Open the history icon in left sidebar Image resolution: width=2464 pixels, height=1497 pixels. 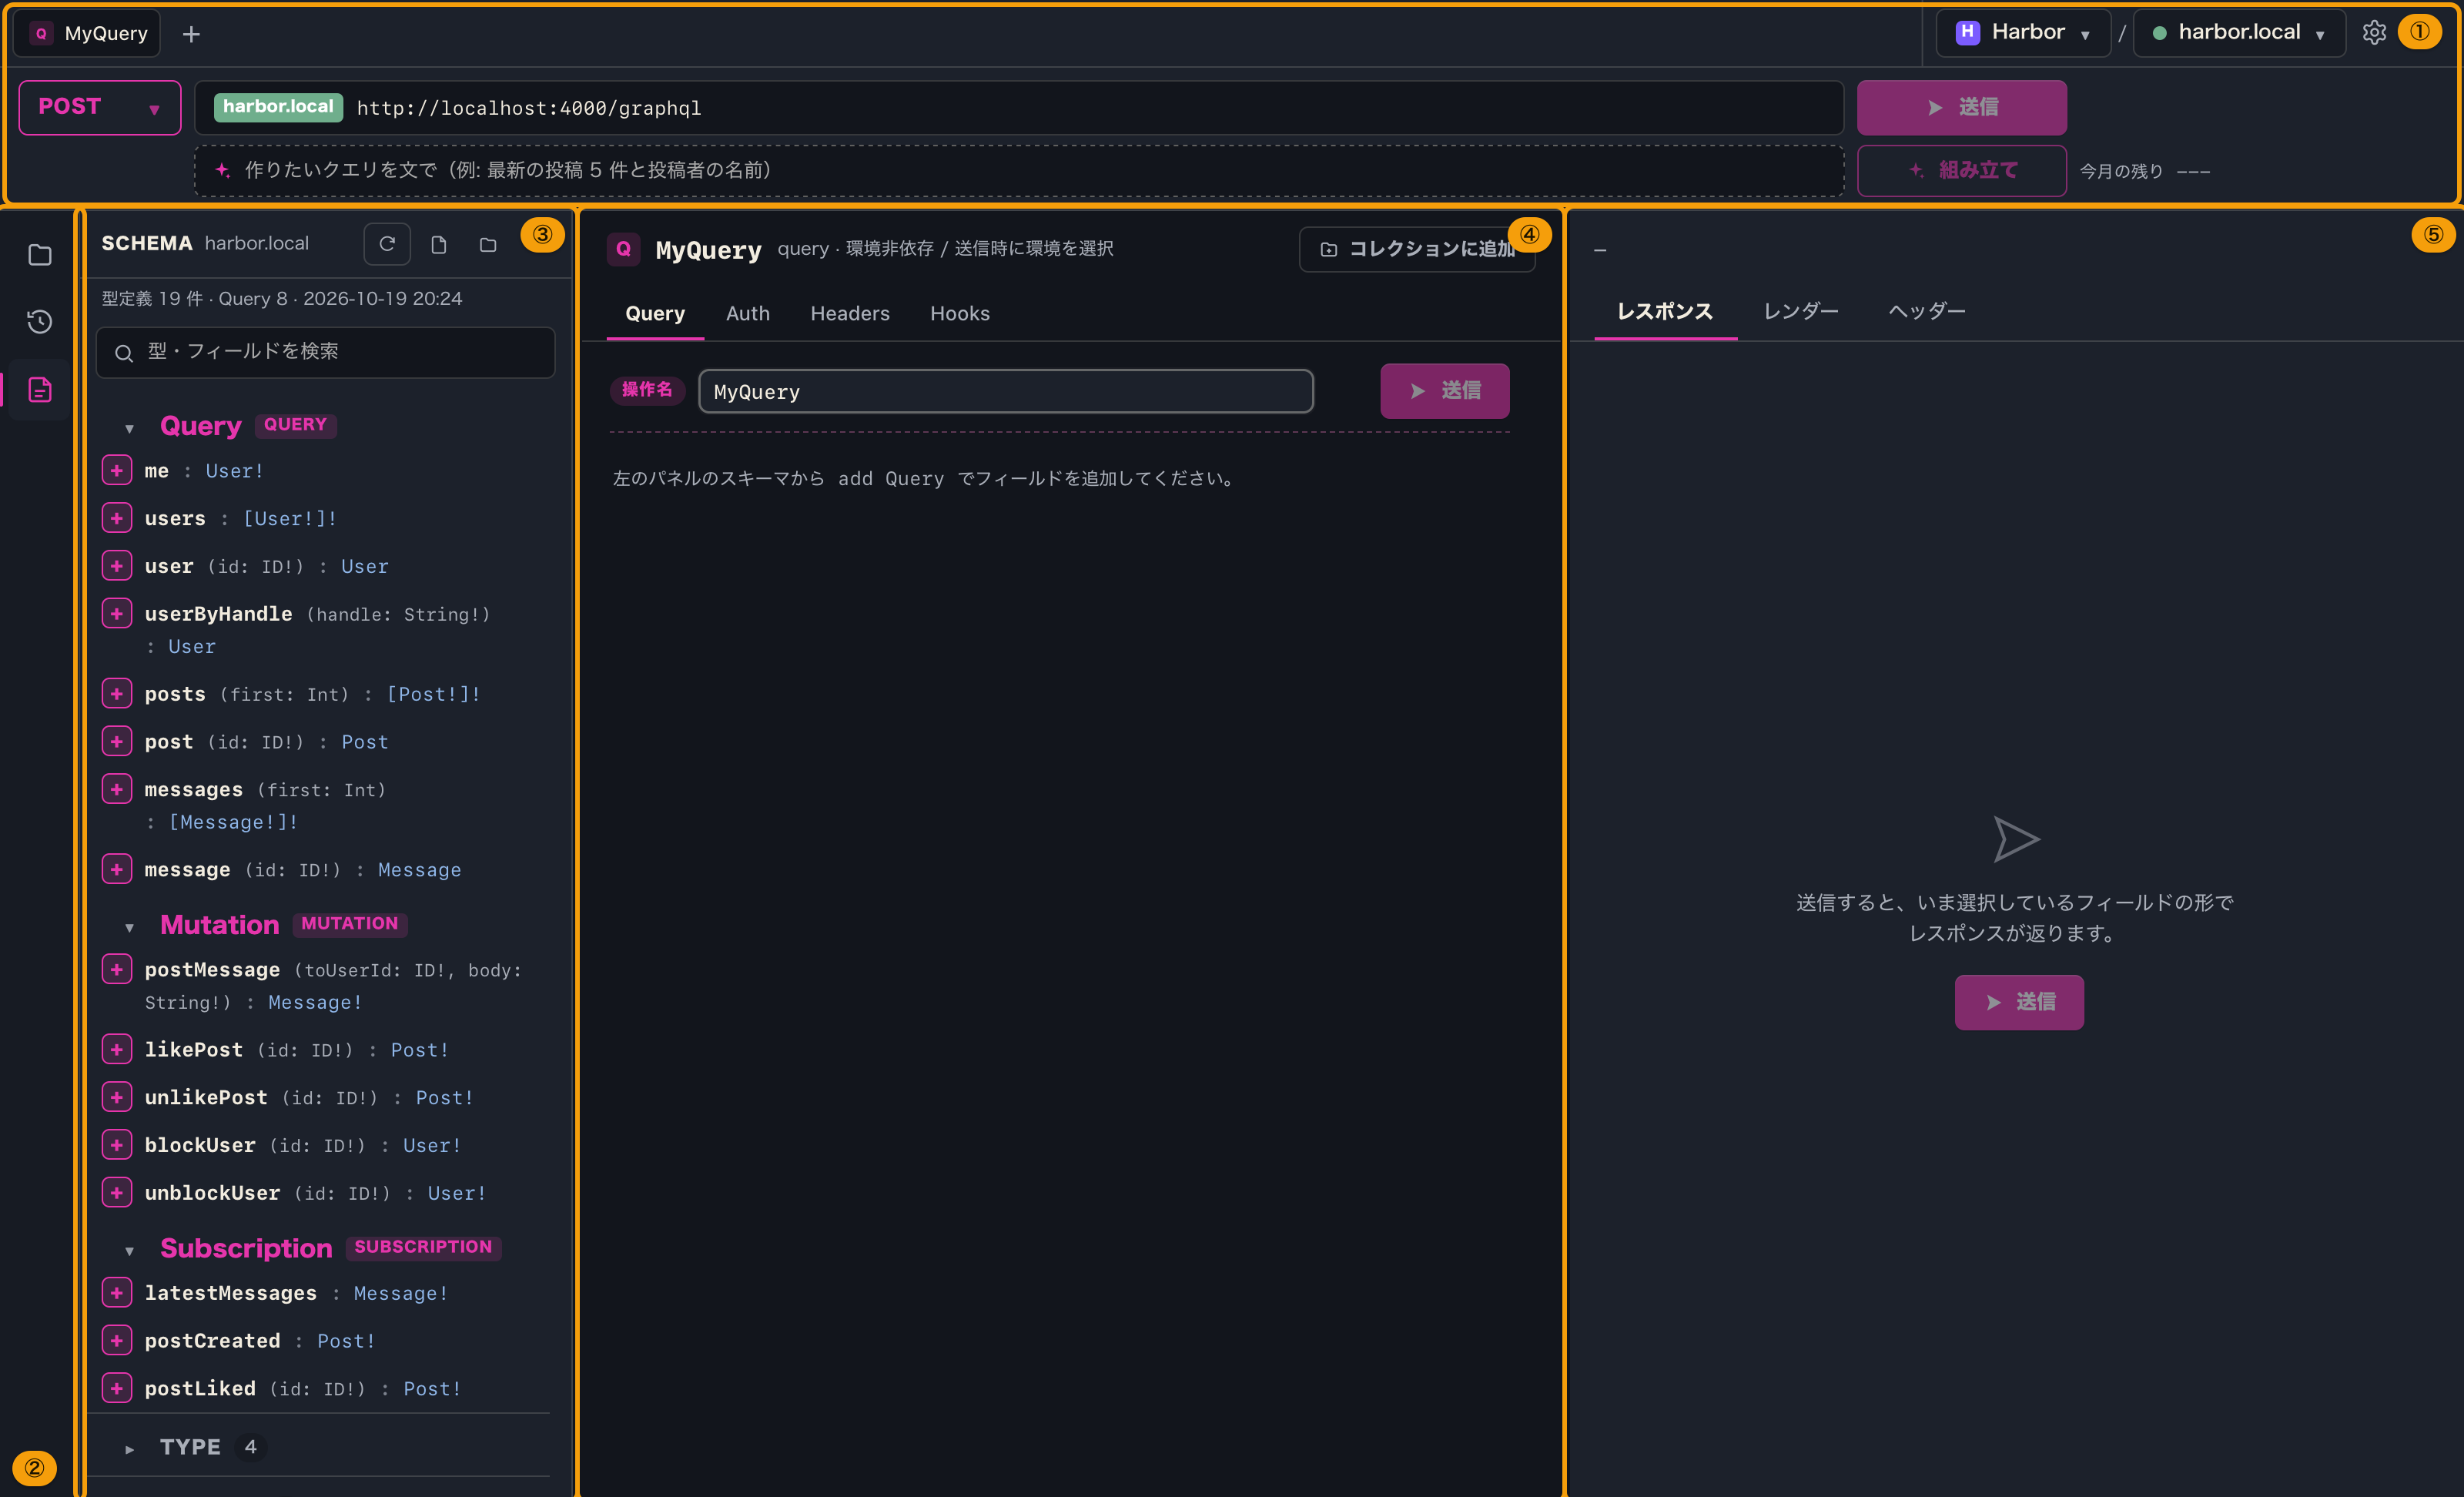[x=39, y=322]
